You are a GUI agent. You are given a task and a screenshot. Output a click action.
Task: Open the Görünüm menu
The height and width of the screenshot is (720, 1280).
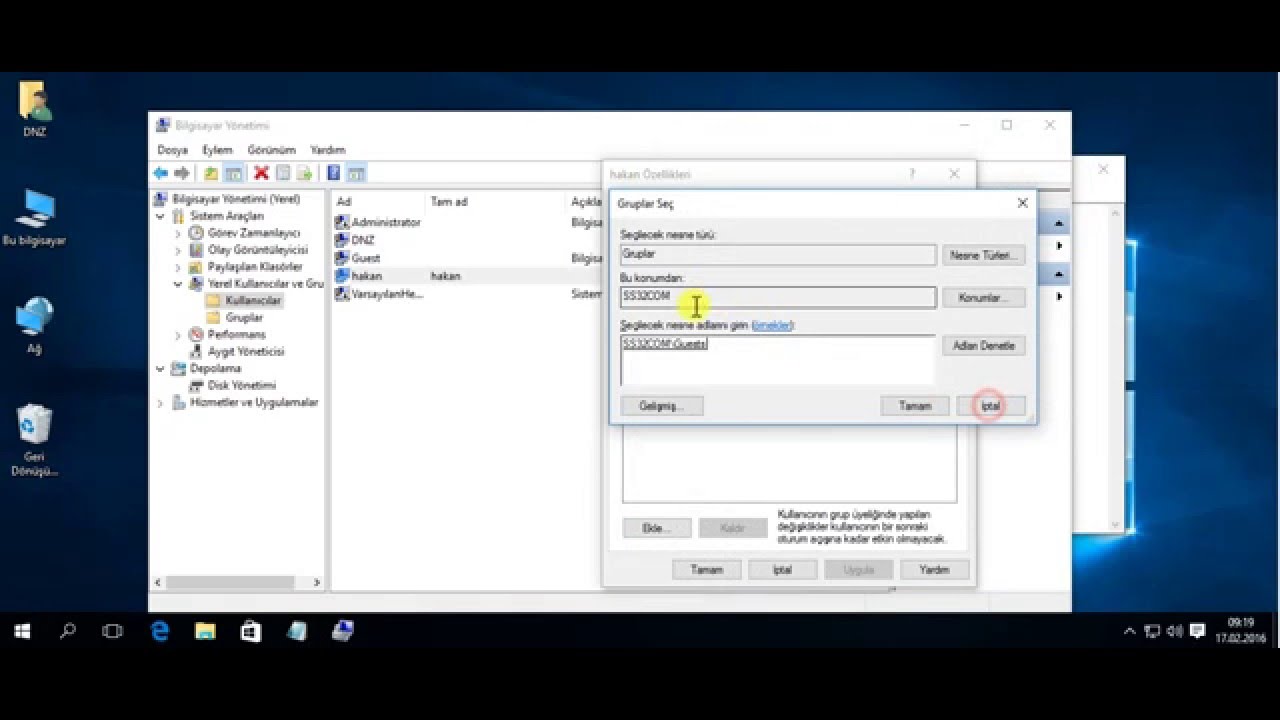pos(271,150)
